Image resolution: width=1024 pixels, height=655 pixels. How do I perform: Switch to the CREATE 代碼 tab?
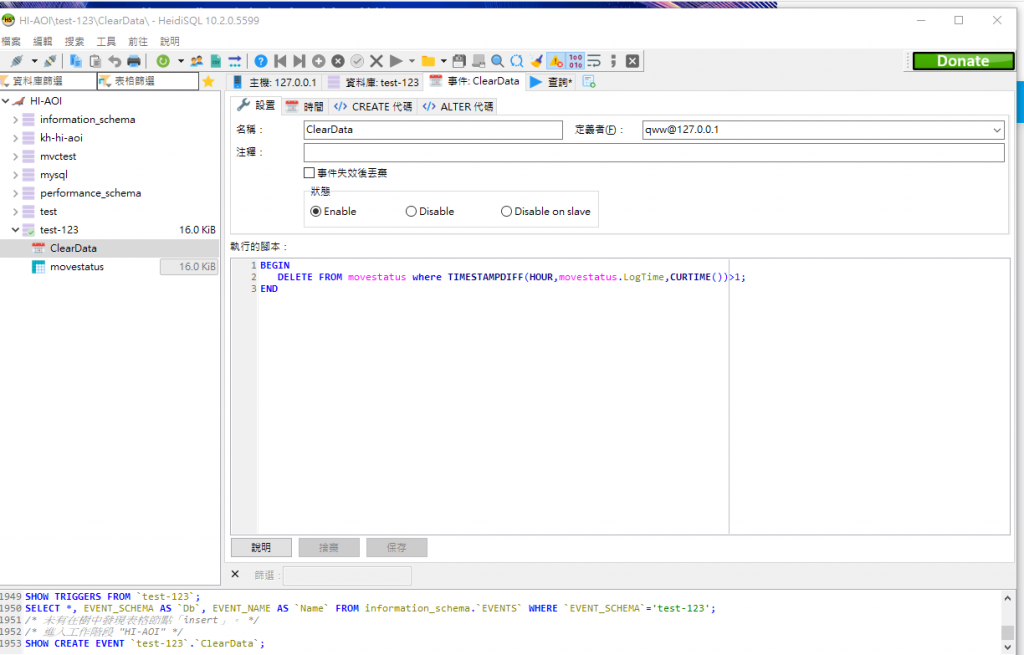[373, 106]
